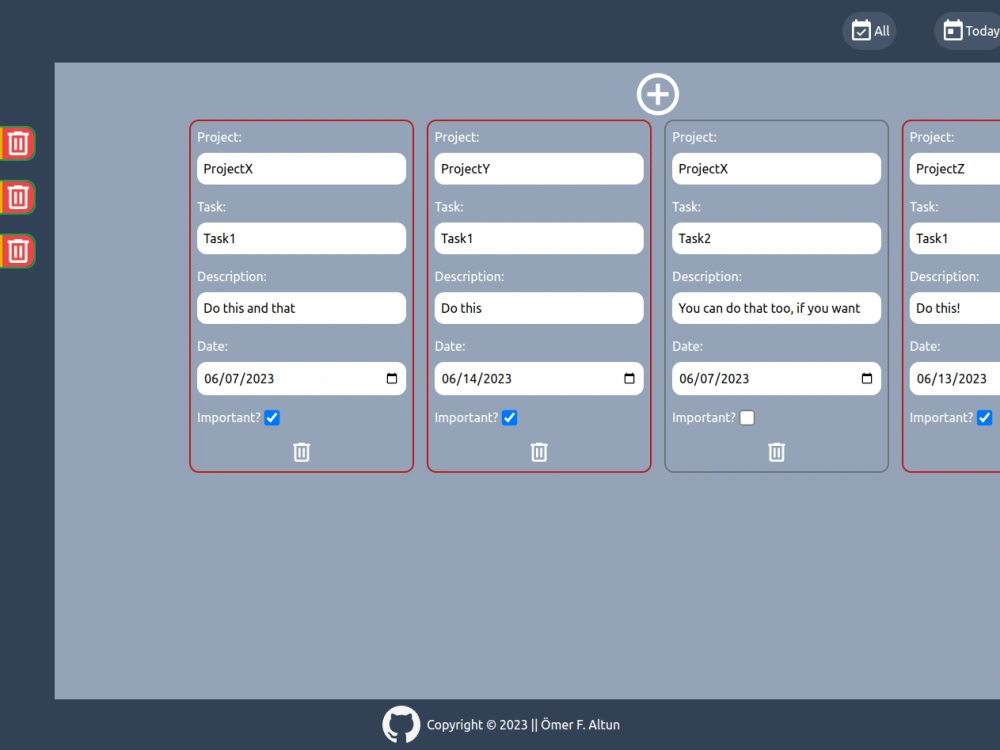Click the top red trash icon in the sidebar
The image size is (1000, 750).
17,143
